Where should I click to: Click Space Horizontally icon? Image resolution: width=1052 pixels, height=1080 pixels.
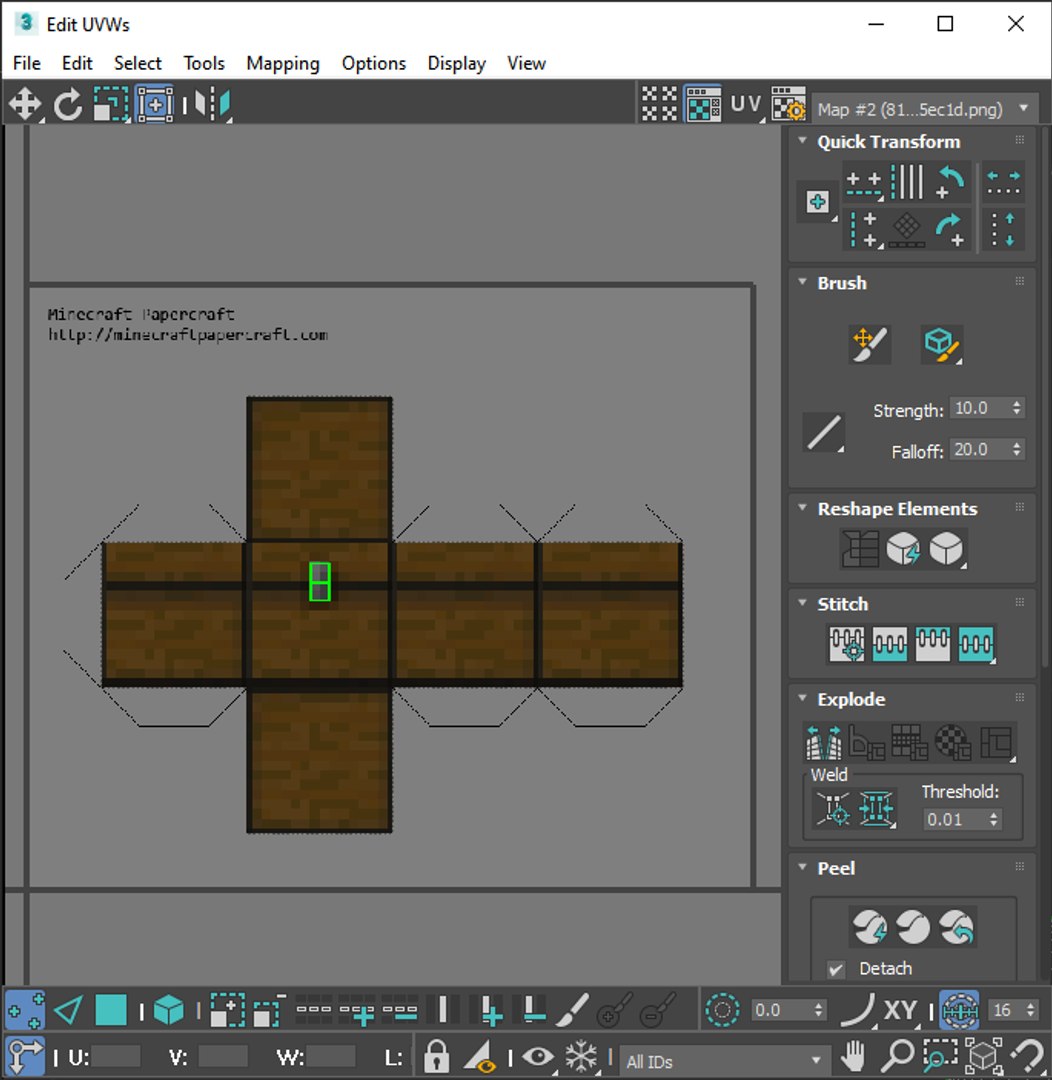coord(1003,183)
